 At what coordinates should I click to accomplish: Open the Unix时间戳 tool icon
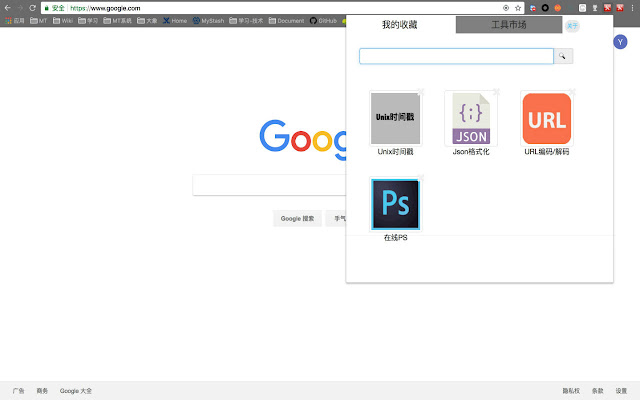tap(396, 118)
